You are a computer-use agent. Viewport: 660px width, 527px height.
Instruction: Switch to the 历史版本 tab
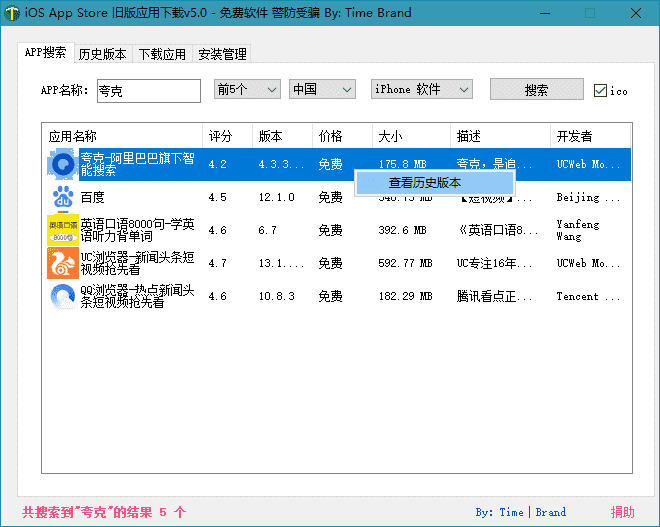[102, 54]
